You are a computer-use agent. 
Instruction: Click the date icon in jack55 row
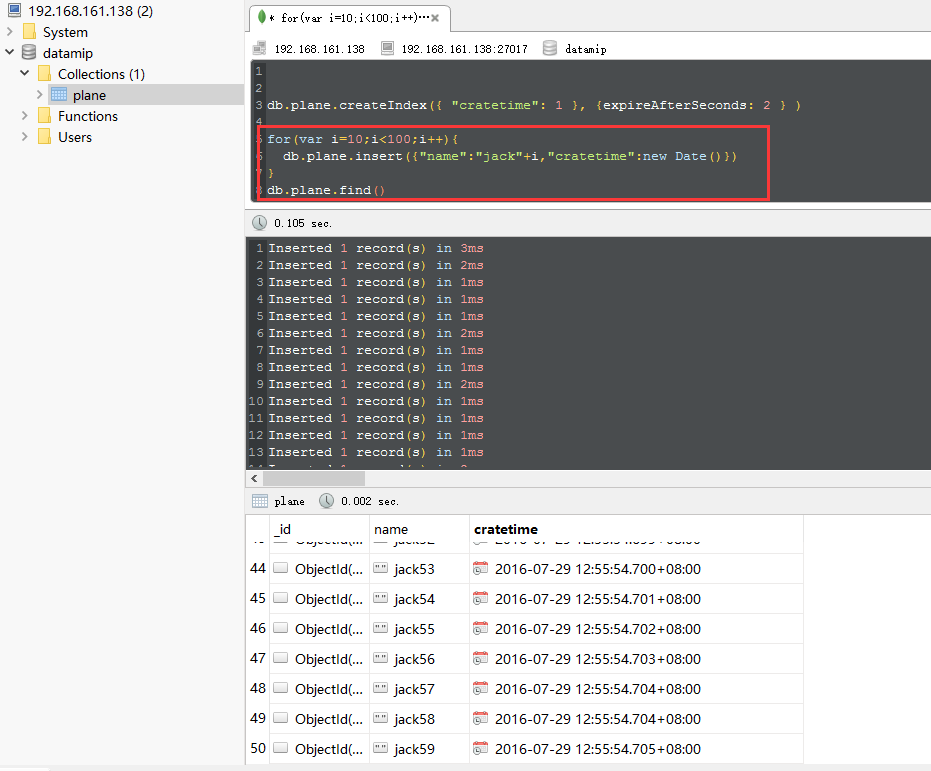480,629
